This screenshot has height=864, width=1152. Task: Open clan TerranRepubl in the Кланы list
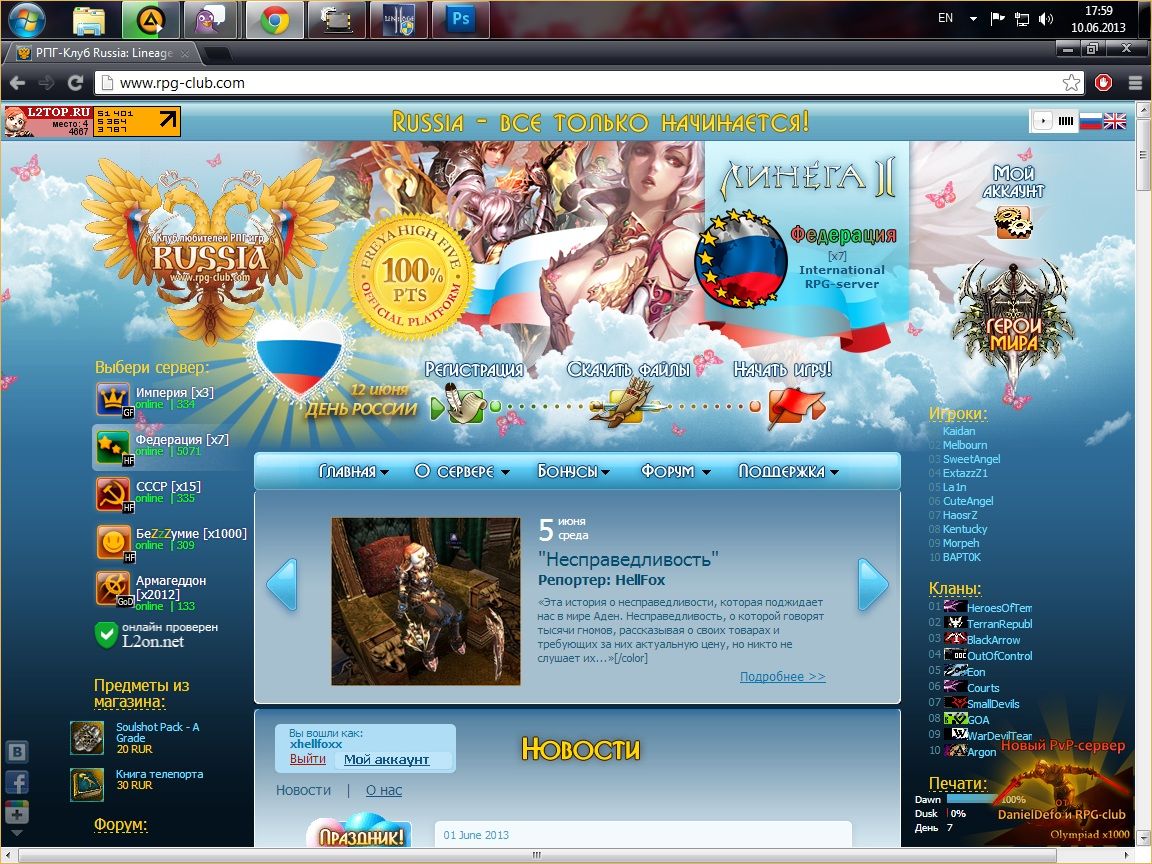coord(999,624)
